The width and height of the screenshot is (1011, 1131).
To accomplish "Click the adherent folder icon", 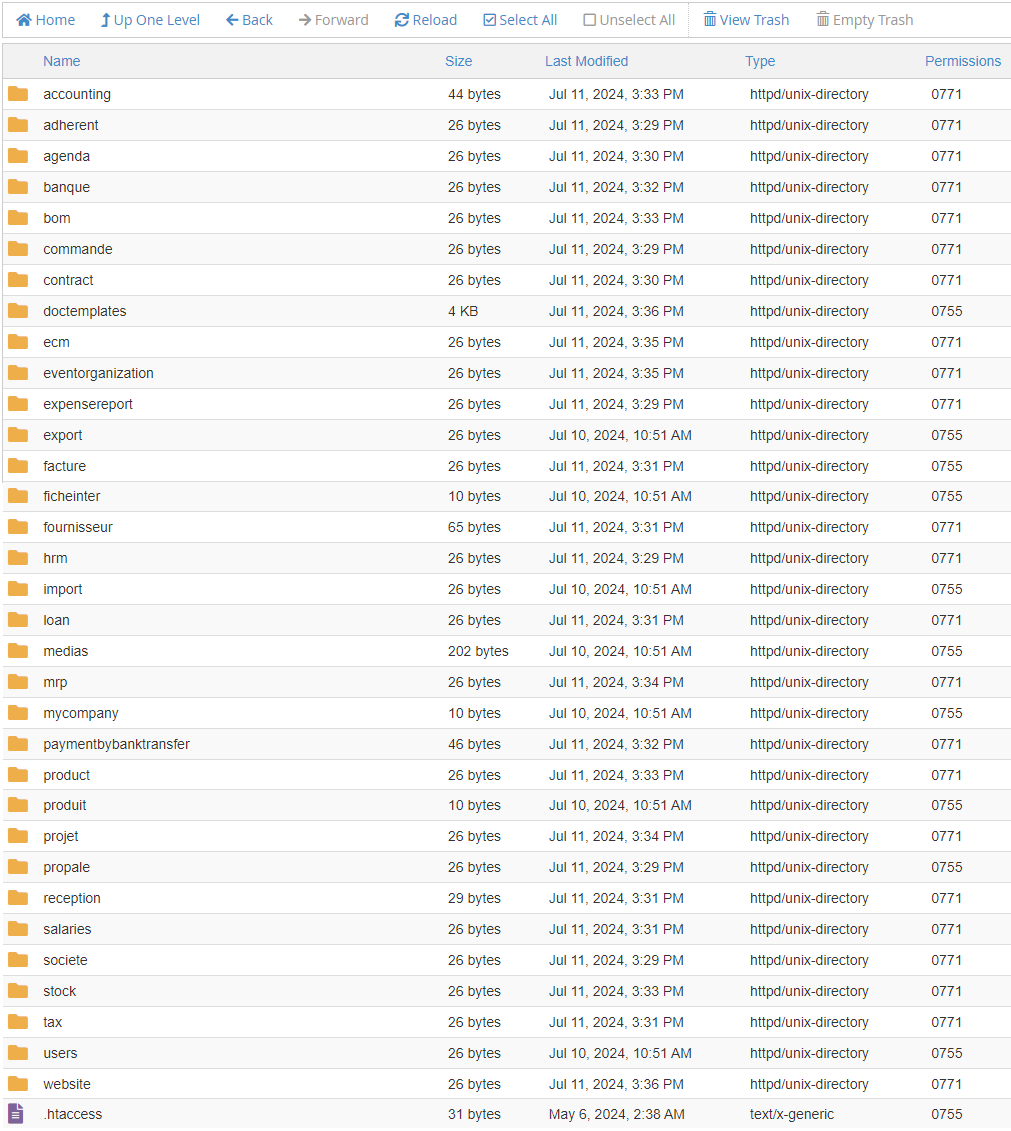I will (18, 125).
